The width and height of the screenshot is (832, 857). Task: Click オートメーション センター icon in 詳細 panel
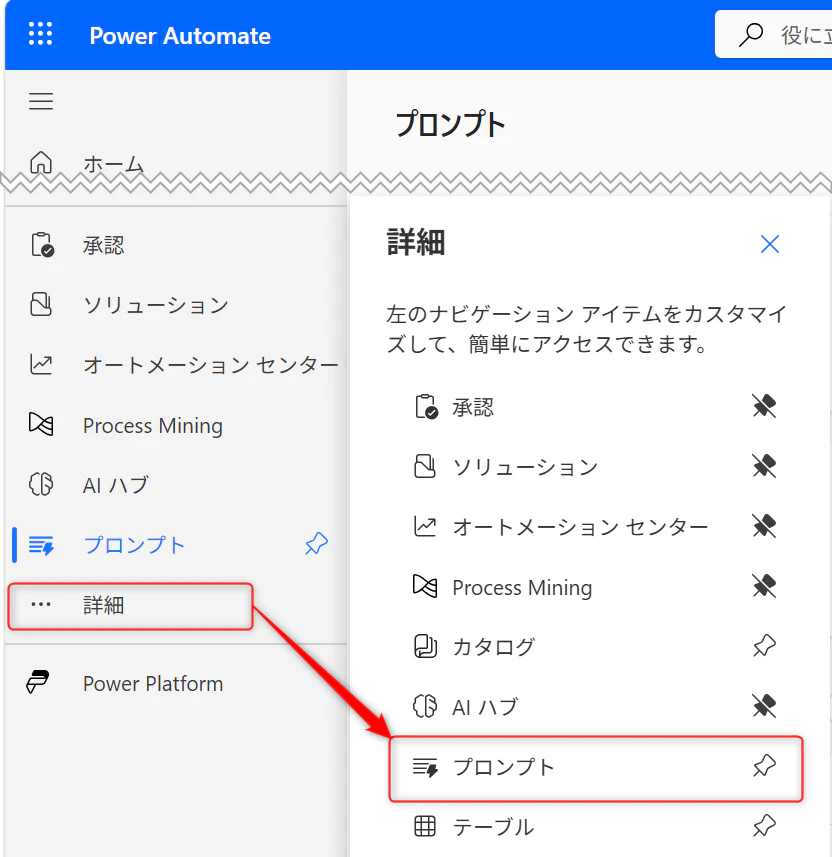[425, 526]
